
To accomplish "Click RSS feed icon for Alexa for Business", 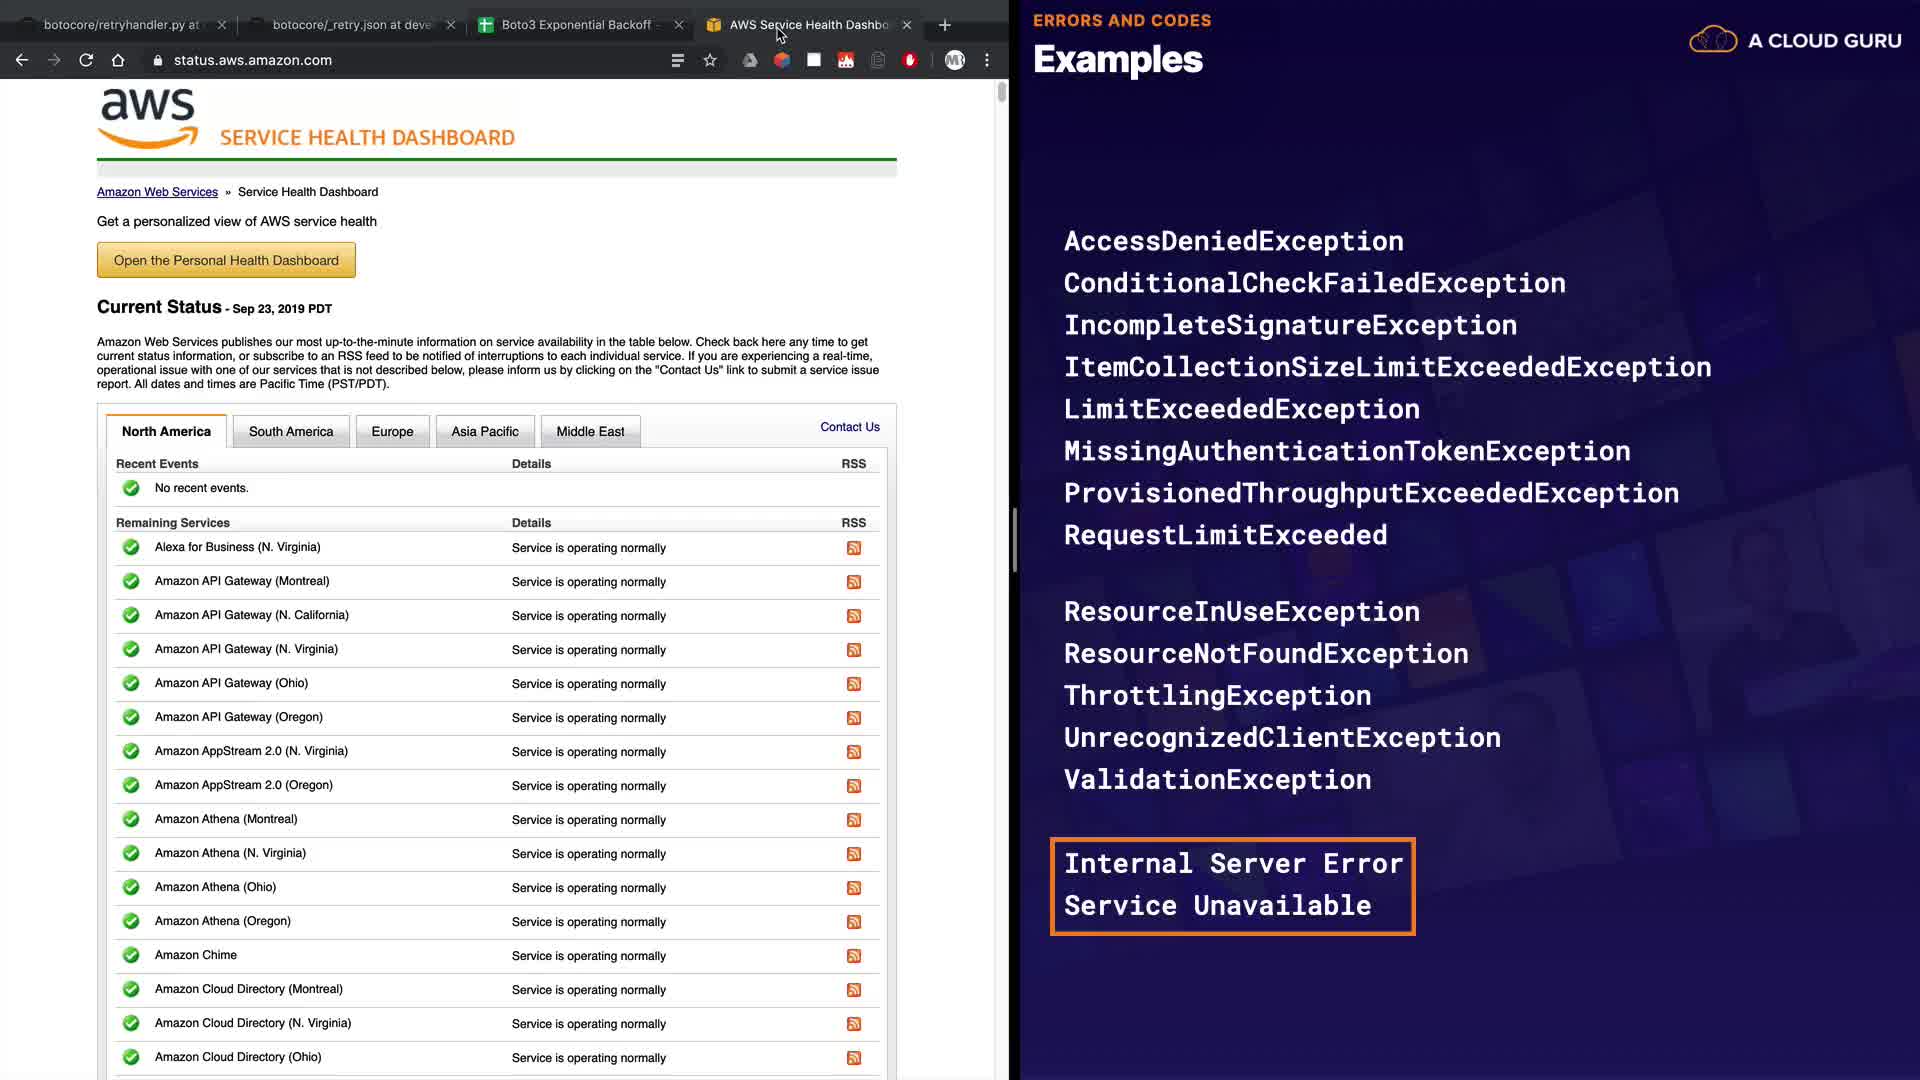I will pyautogui.click(x=854, y=548).
